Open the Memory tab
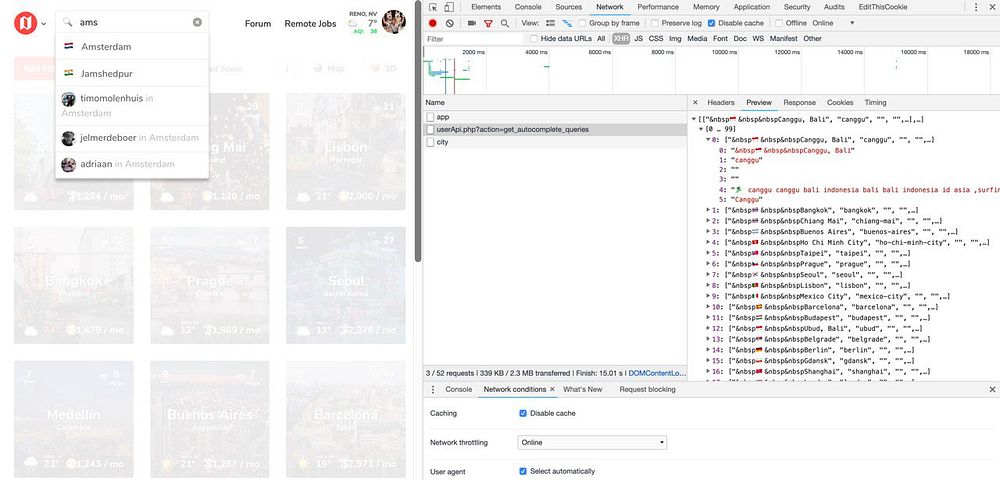The width and height of the screenshot is (1000, 480). [x=706, y=7]
